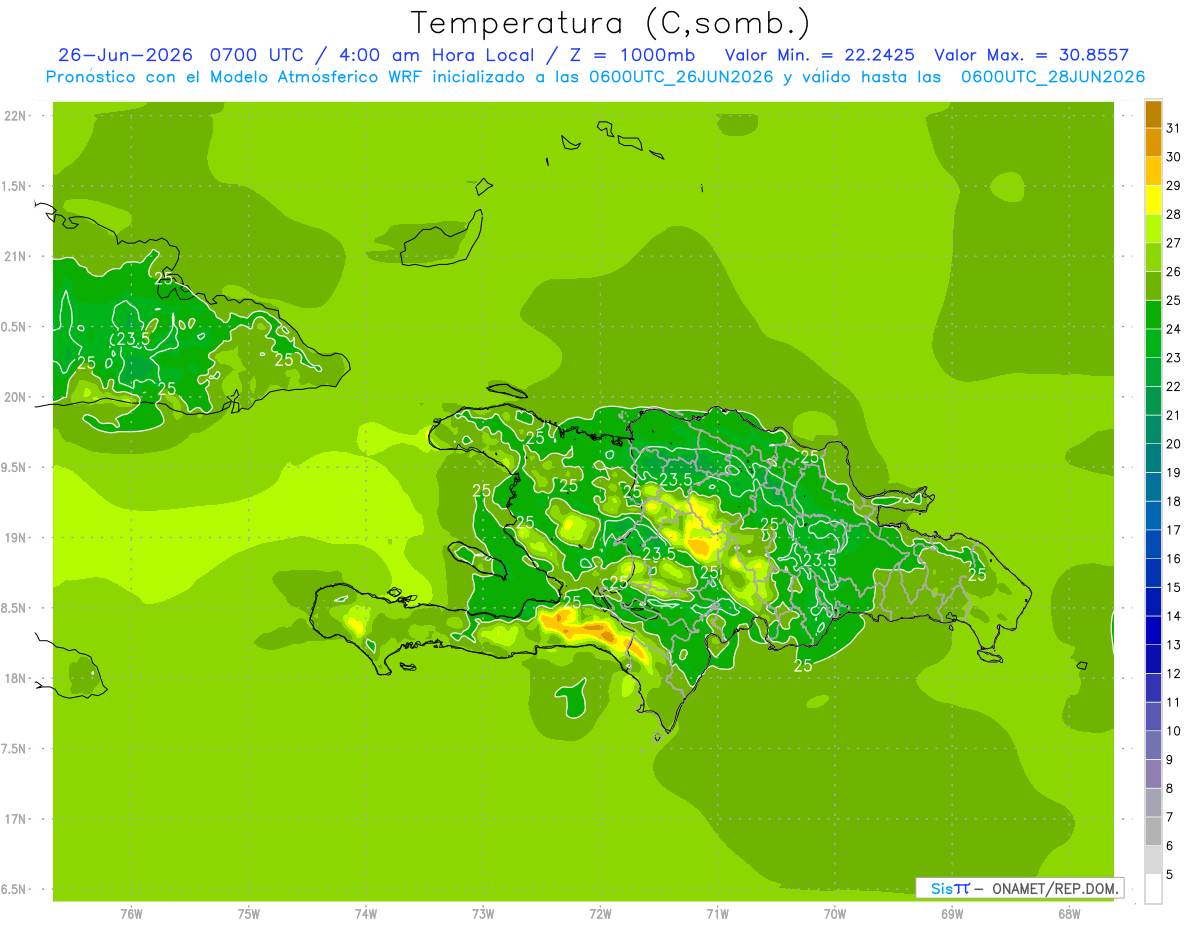Image resolution: width=1200 pixels, height=927 pixels.
Task: Click the '18N' latitude label
Action: [x=15, y=678]
